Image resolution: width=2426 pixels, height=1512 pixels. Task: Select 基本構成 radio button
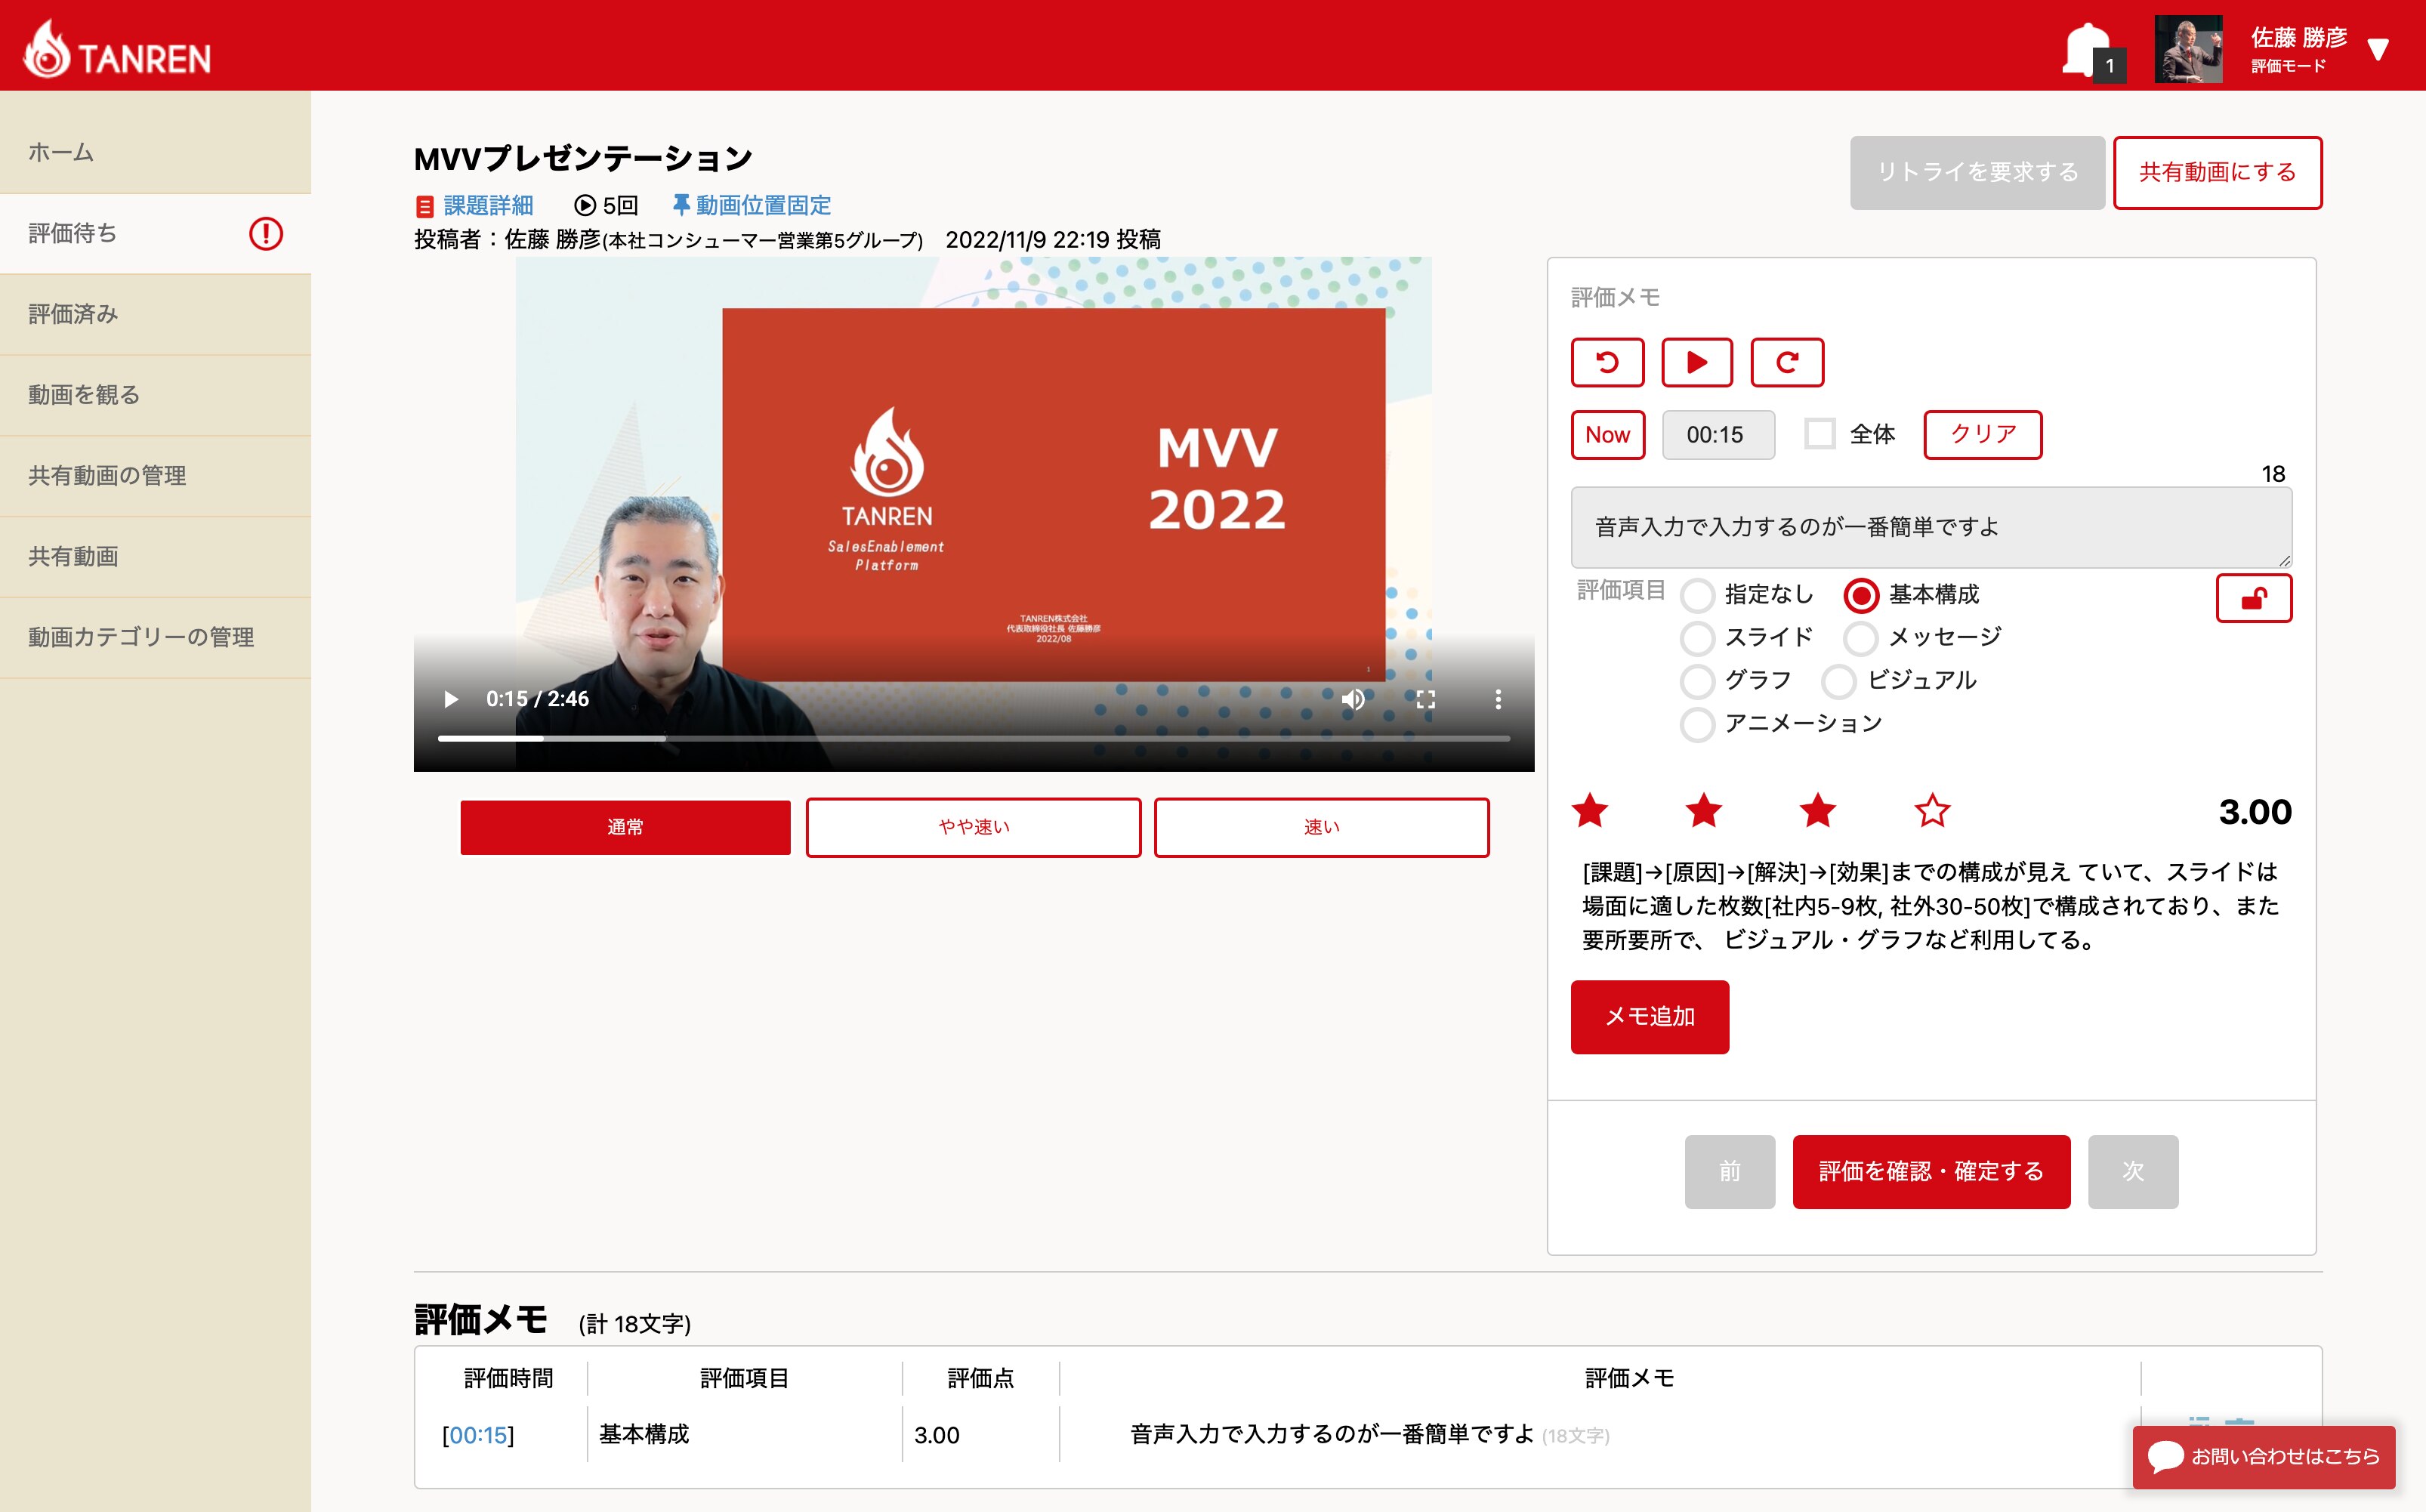pos(1860,596)
